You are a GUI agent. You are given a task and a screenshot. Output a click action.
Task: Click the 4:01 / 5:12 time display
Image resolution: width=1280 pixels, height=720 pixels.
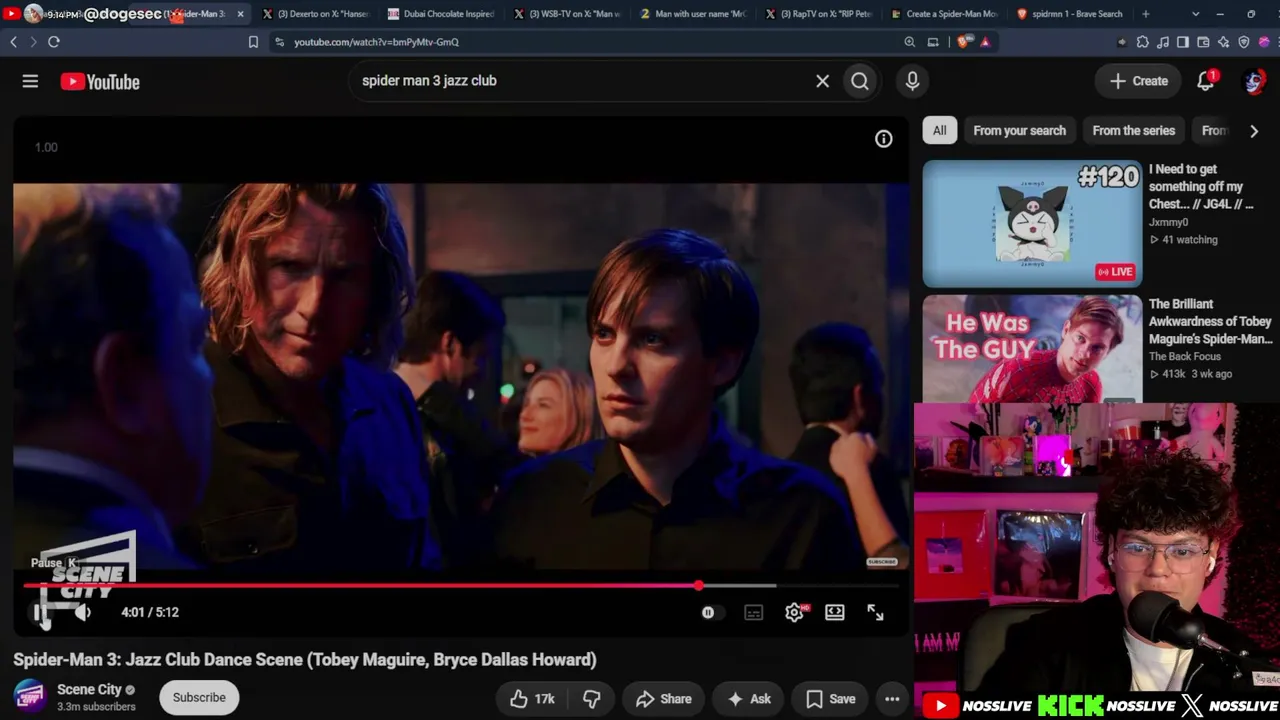point(150,612)
